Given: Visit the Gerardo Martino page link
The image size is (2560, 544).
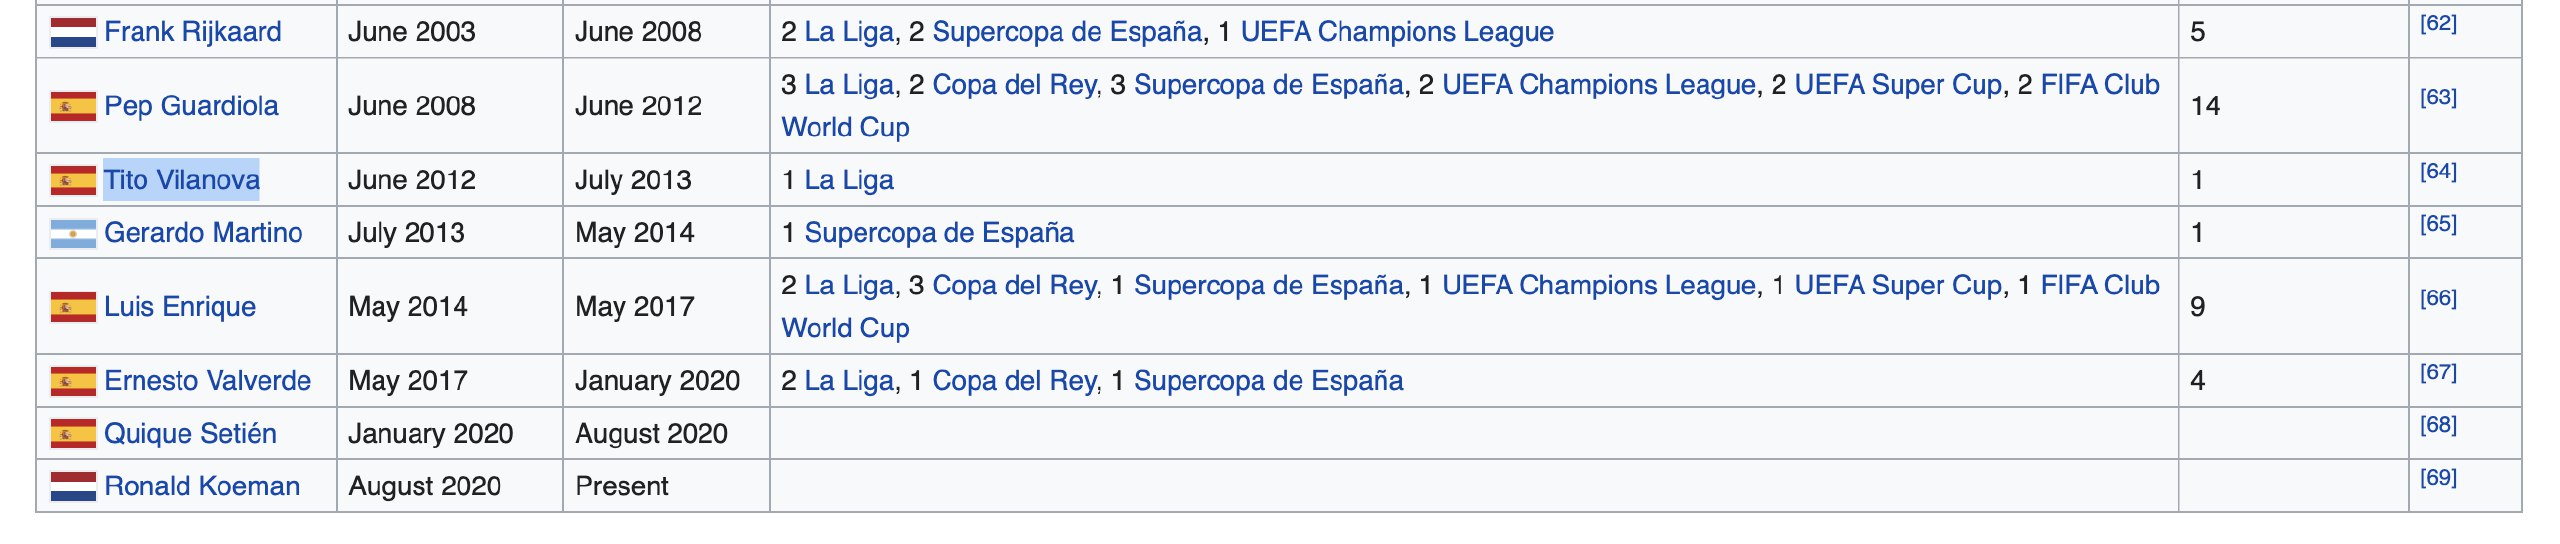Looking at the screenshot, I should pos(203,233).
